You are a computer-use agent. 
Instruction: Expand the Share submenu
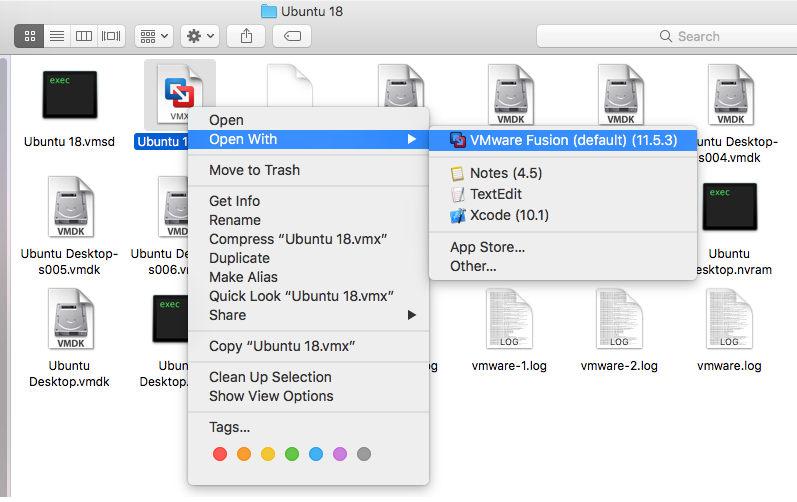(x=308, y=315)
